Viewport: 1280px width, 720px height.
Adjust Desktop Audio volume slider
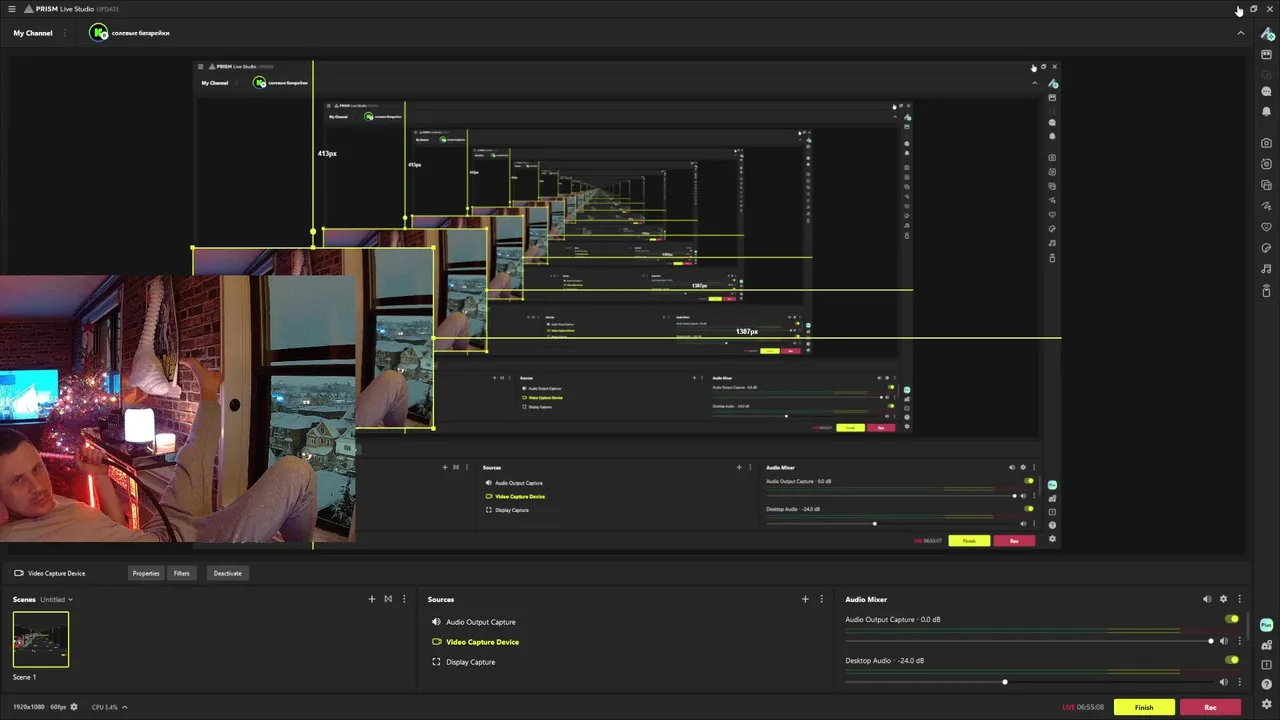tap(1029, 682)
